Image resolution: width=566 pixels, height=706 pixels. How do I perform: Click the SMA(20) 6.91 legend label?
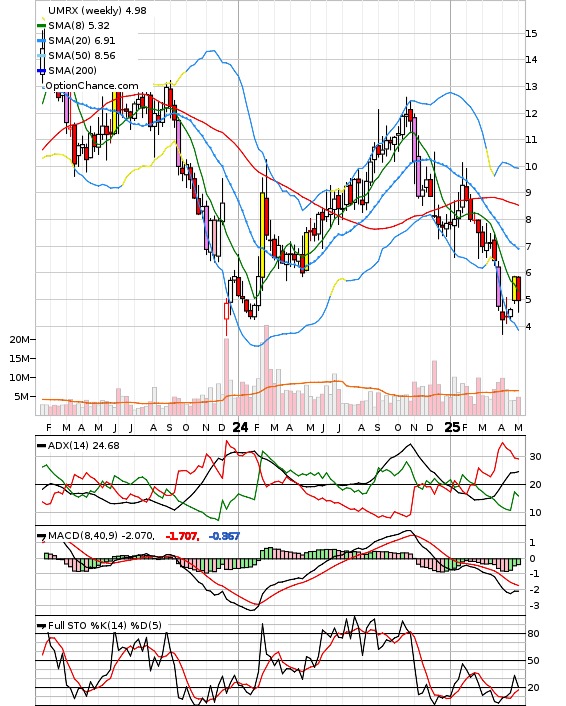pyautogui.click(x=82, y=41)
